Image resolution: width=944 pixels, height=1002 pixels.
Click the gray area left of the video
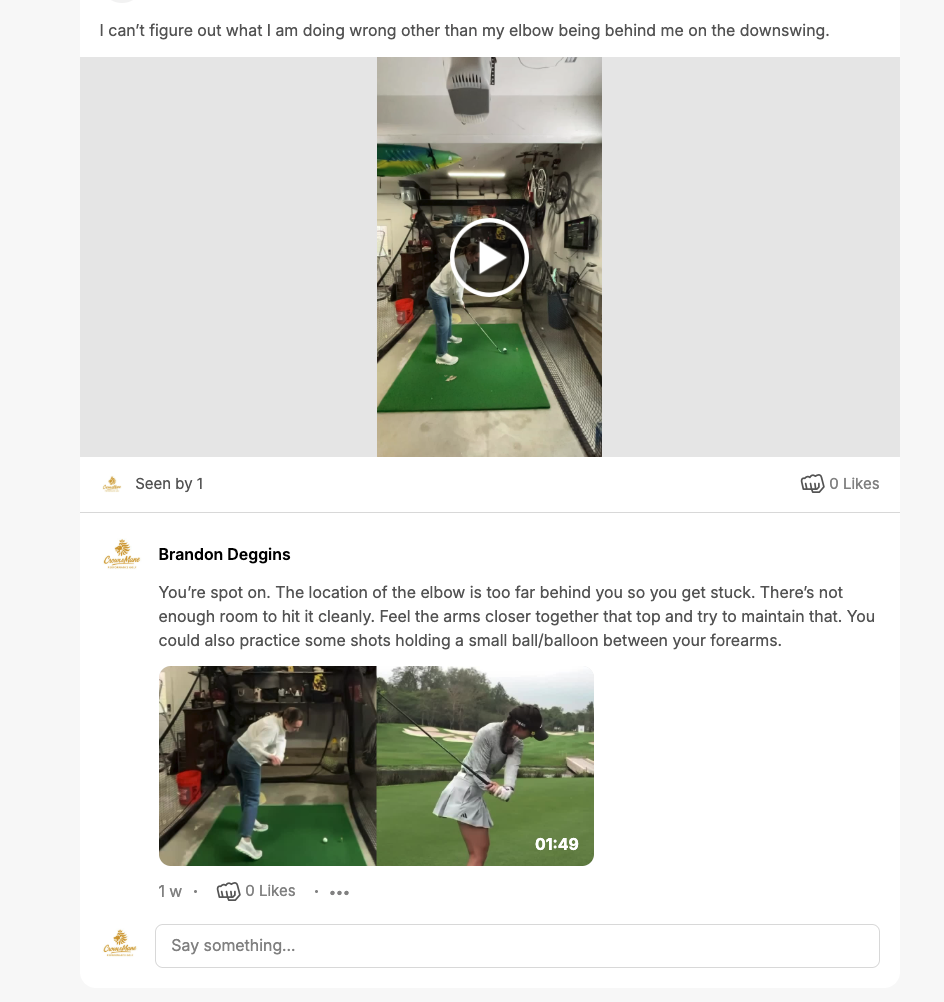[228, 257]
